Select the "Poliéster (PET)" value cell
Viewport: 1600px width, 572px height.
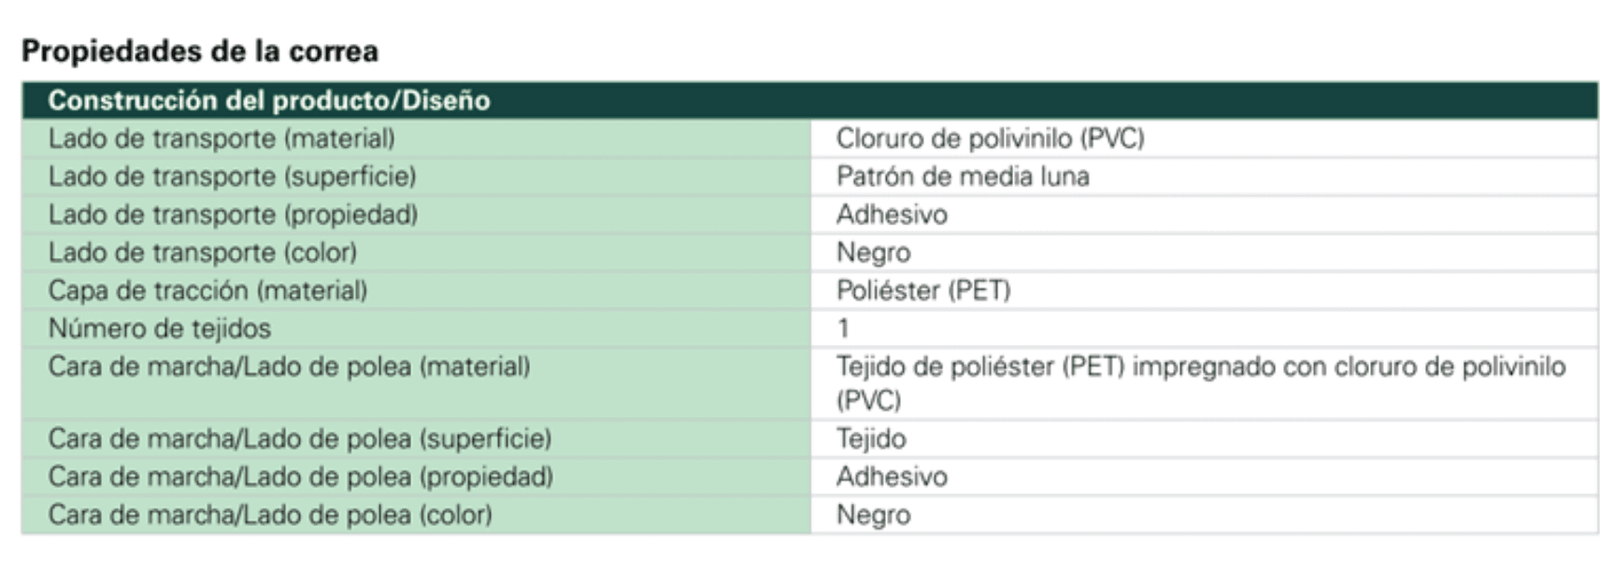tap(923, 290)
